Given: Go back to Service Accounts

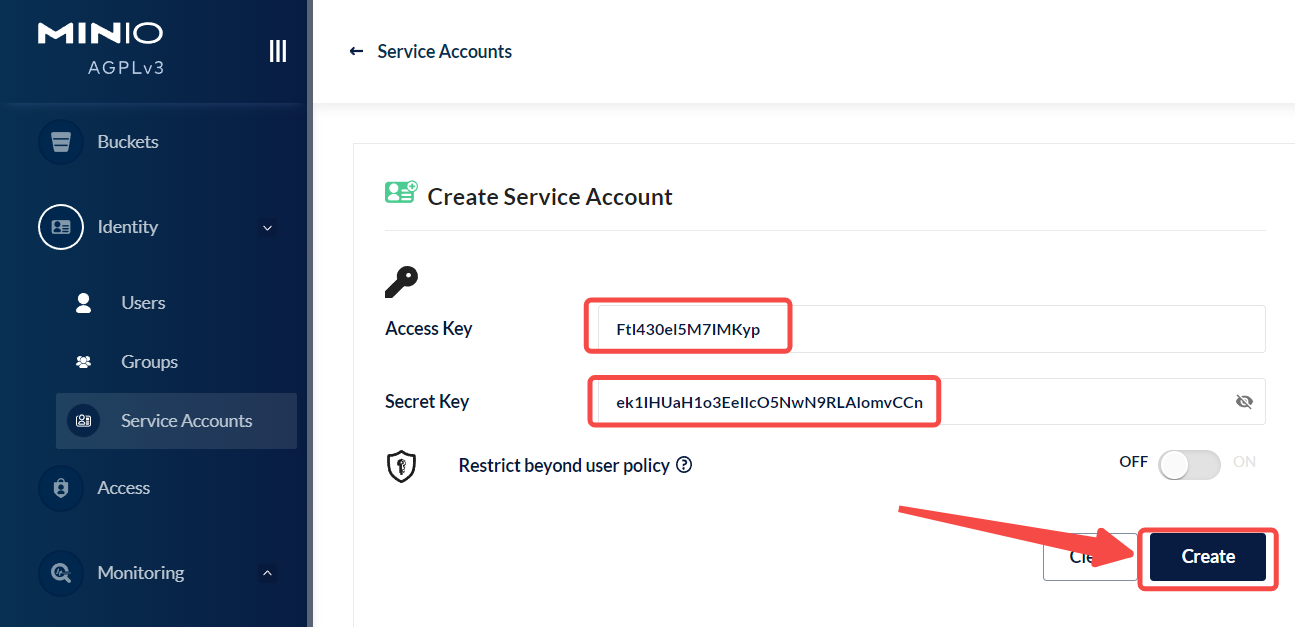Looking at the screenshot, I should [x=431, y=51].
